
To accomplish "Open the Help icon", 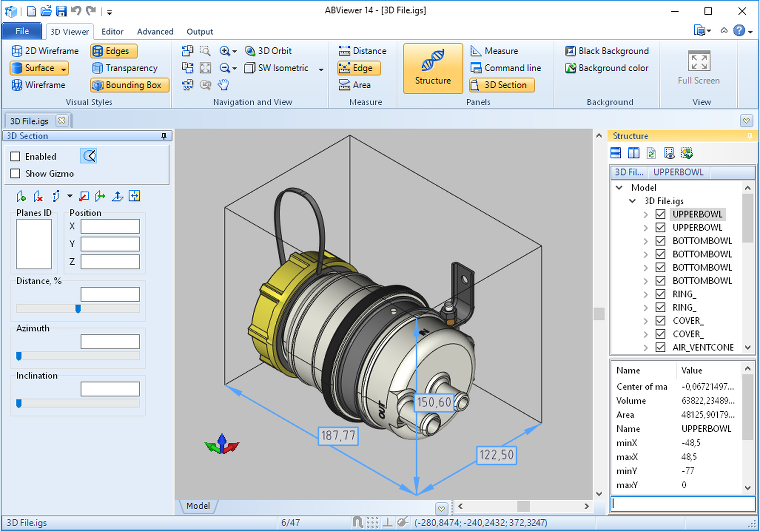I will pyautogui.click(x=739, y=31).
